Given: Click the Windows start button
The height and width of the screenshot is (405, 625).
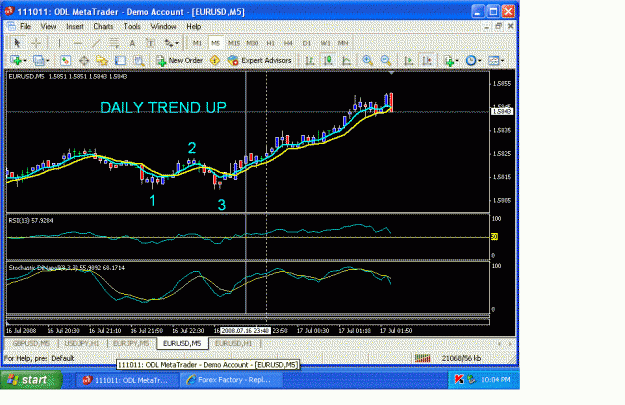Looking at the screenshot, I should pos(31,380).
